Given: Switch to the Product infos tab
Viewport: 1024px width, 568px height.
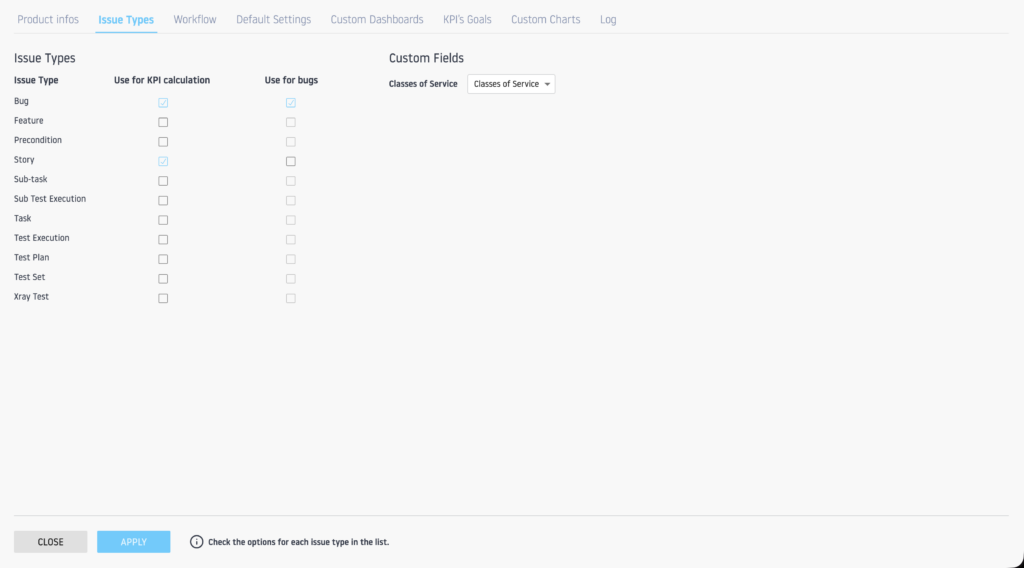Looking at the screenshot, I should [48, 20].
